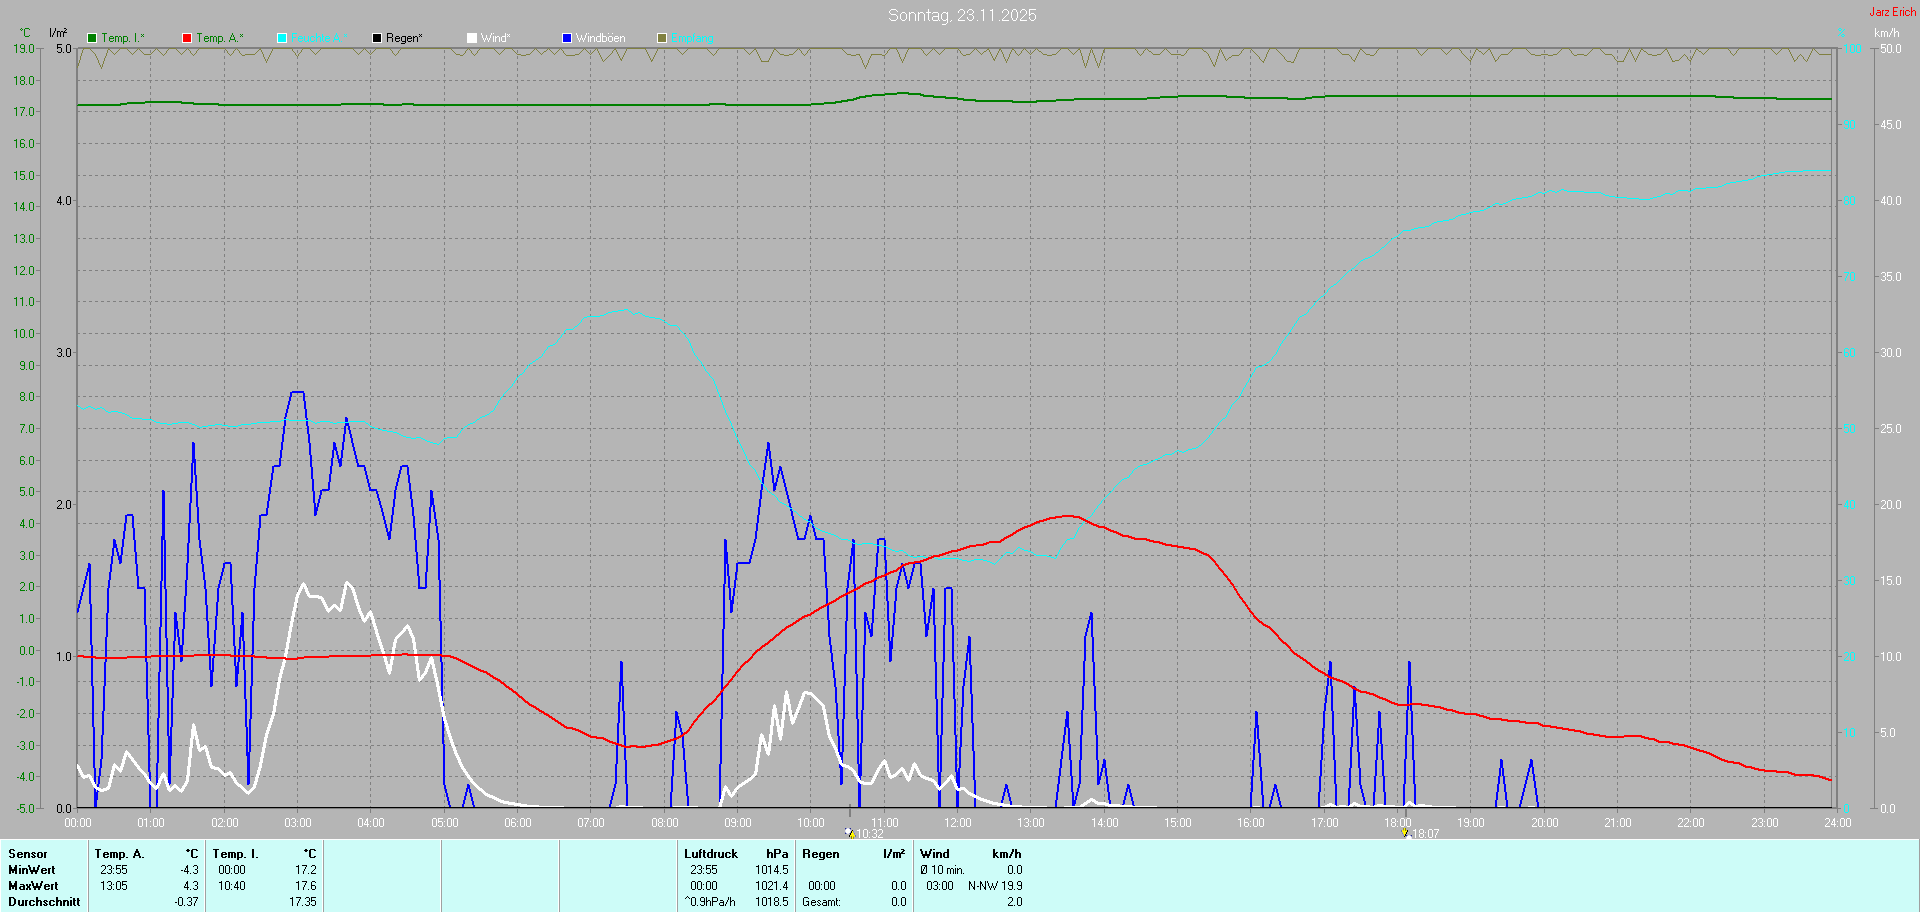The width and height of the screenshot is (1920, 912).
Task: Click the Luftdruck column header
Action: (x=711, y=854)
